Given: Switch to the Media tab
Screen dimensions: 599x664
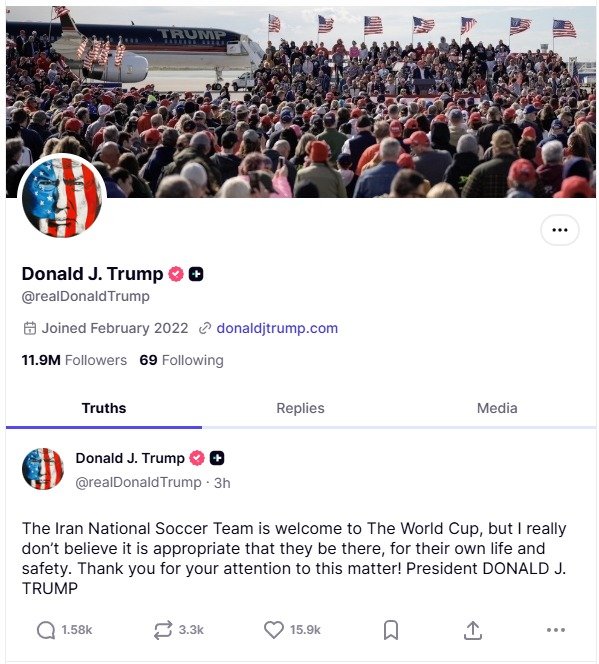Looking at the screenshot, I should pos(497,408).
